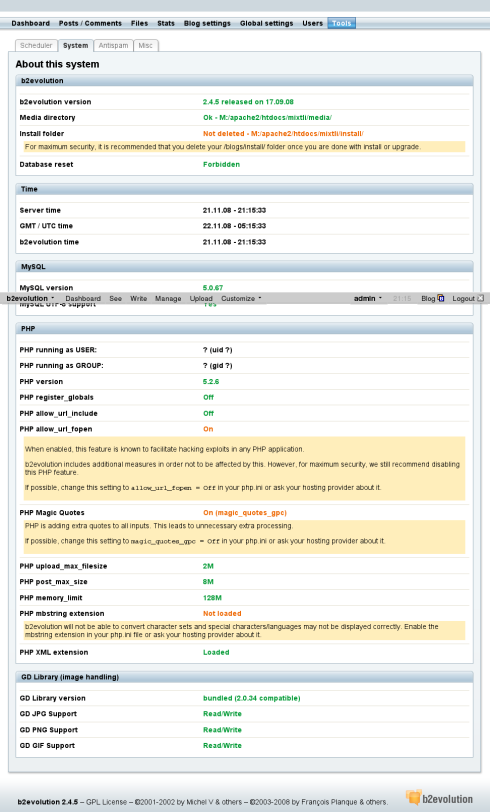Click Manage in the floating toolbar
Screen dimensions: 490x812
point(168,298)
